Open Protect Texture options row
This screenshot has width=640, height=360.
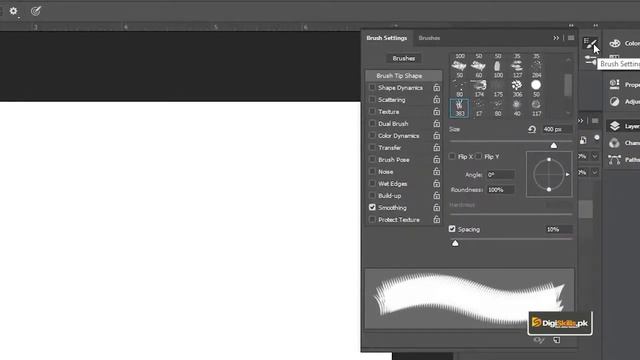tap(399, 220)
